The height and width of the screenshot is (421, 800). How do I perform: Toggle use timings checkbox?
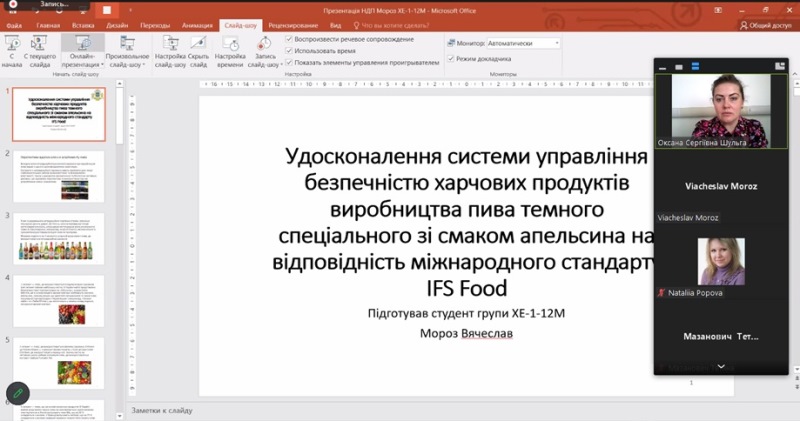coord(289,50)
